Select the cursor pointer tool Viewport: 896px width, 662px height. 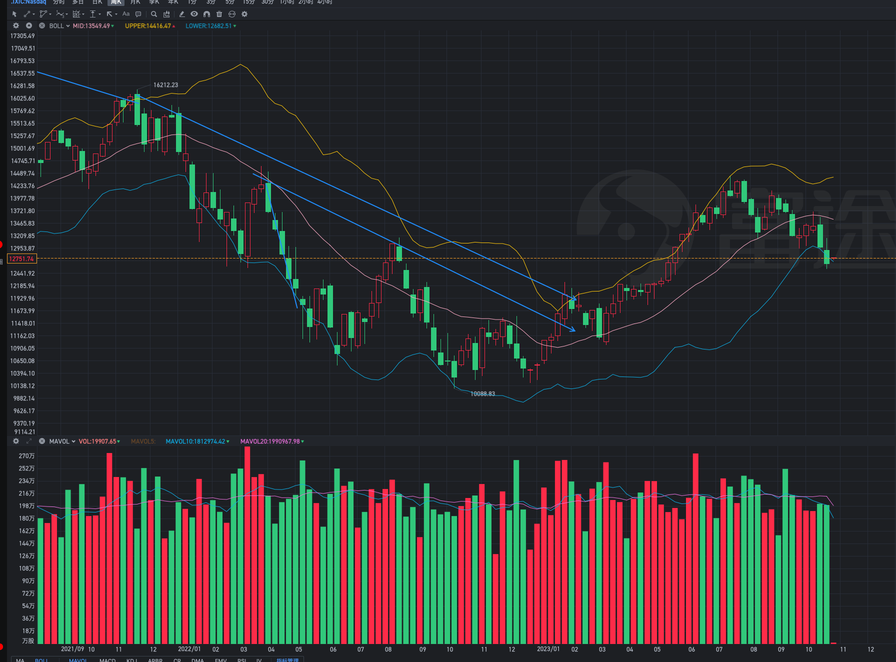[14, 14]
